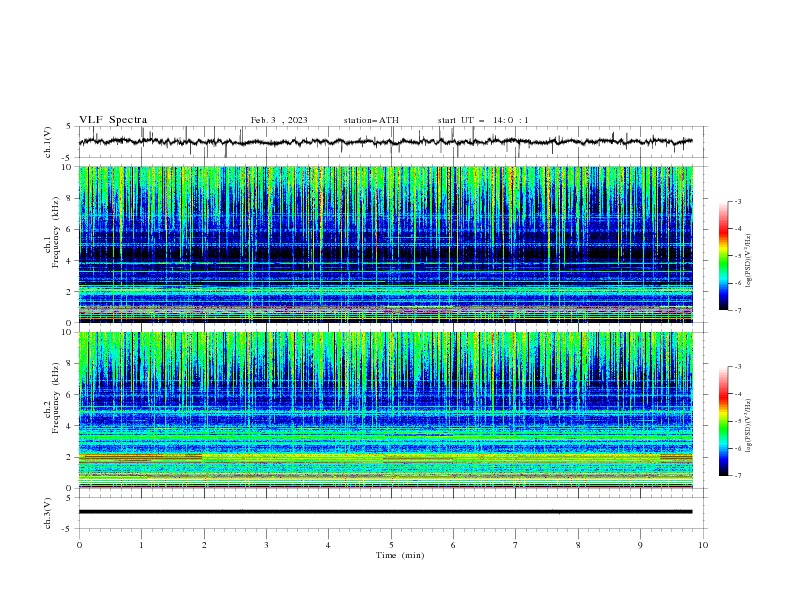Image resolution: width=792 pixels, height=612 pixels.
Task: Click the "Time (min)" axis label
Action: tap(400, 555)
